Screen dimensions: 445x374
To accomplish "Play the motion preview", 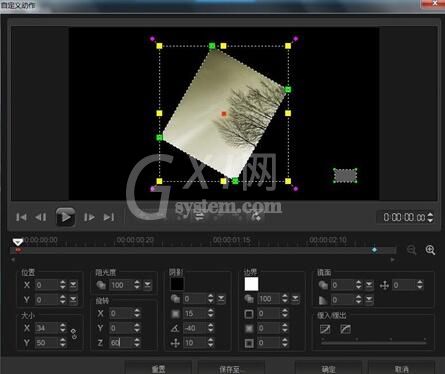I will click(65, 217).
